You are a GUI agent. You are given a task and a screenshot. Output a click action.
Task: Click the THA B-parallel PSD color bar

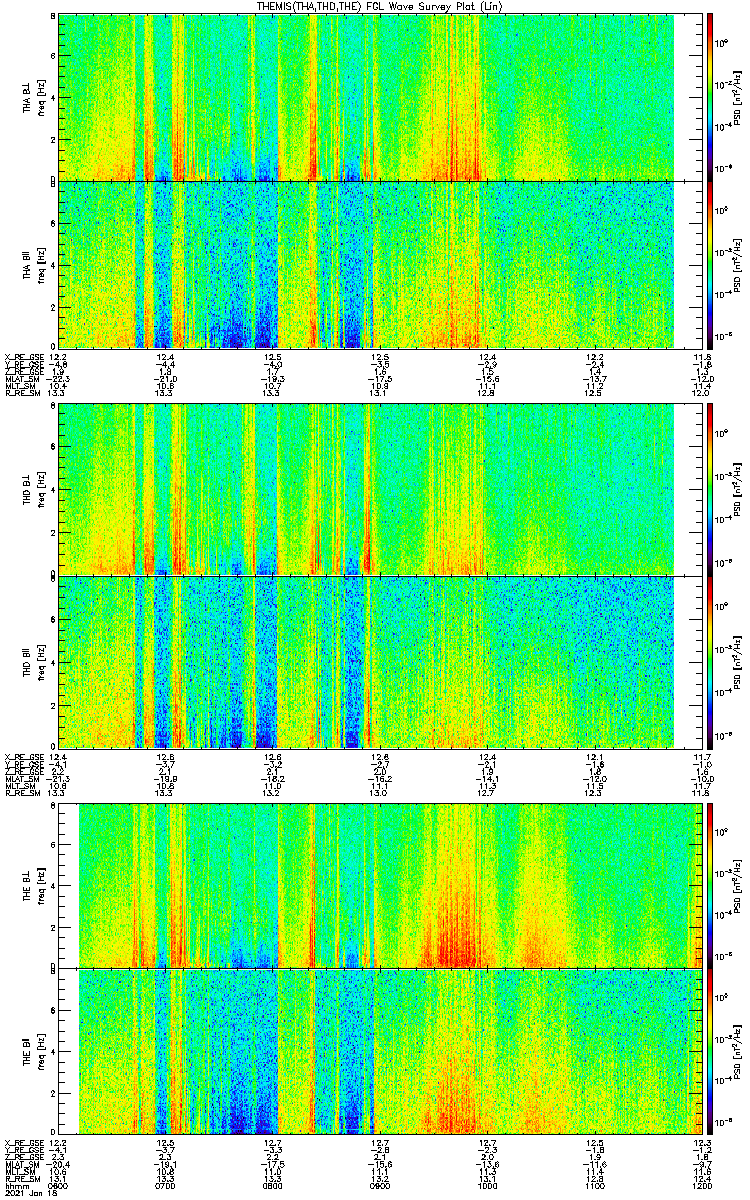(710, 264)
